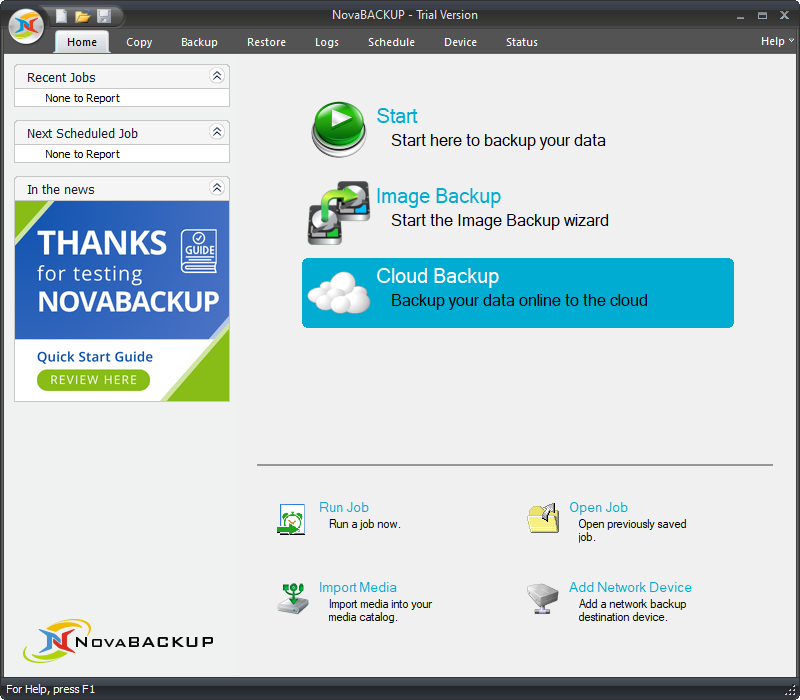Click the Run a job now description
This screenshot has height=700, width=800.
(365, 524)
